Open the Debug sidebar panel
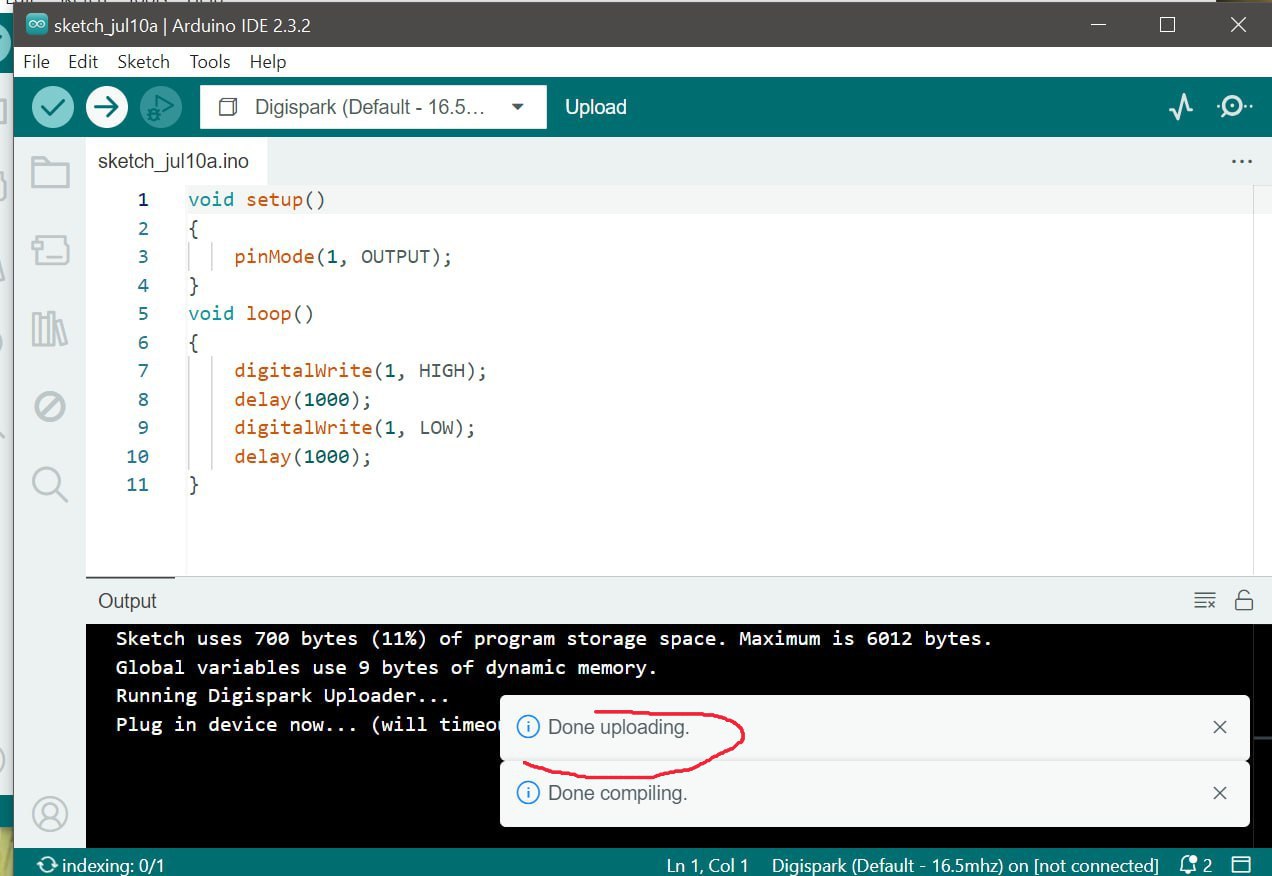Viewport: 1272px width, 876px height. [50, 407]
